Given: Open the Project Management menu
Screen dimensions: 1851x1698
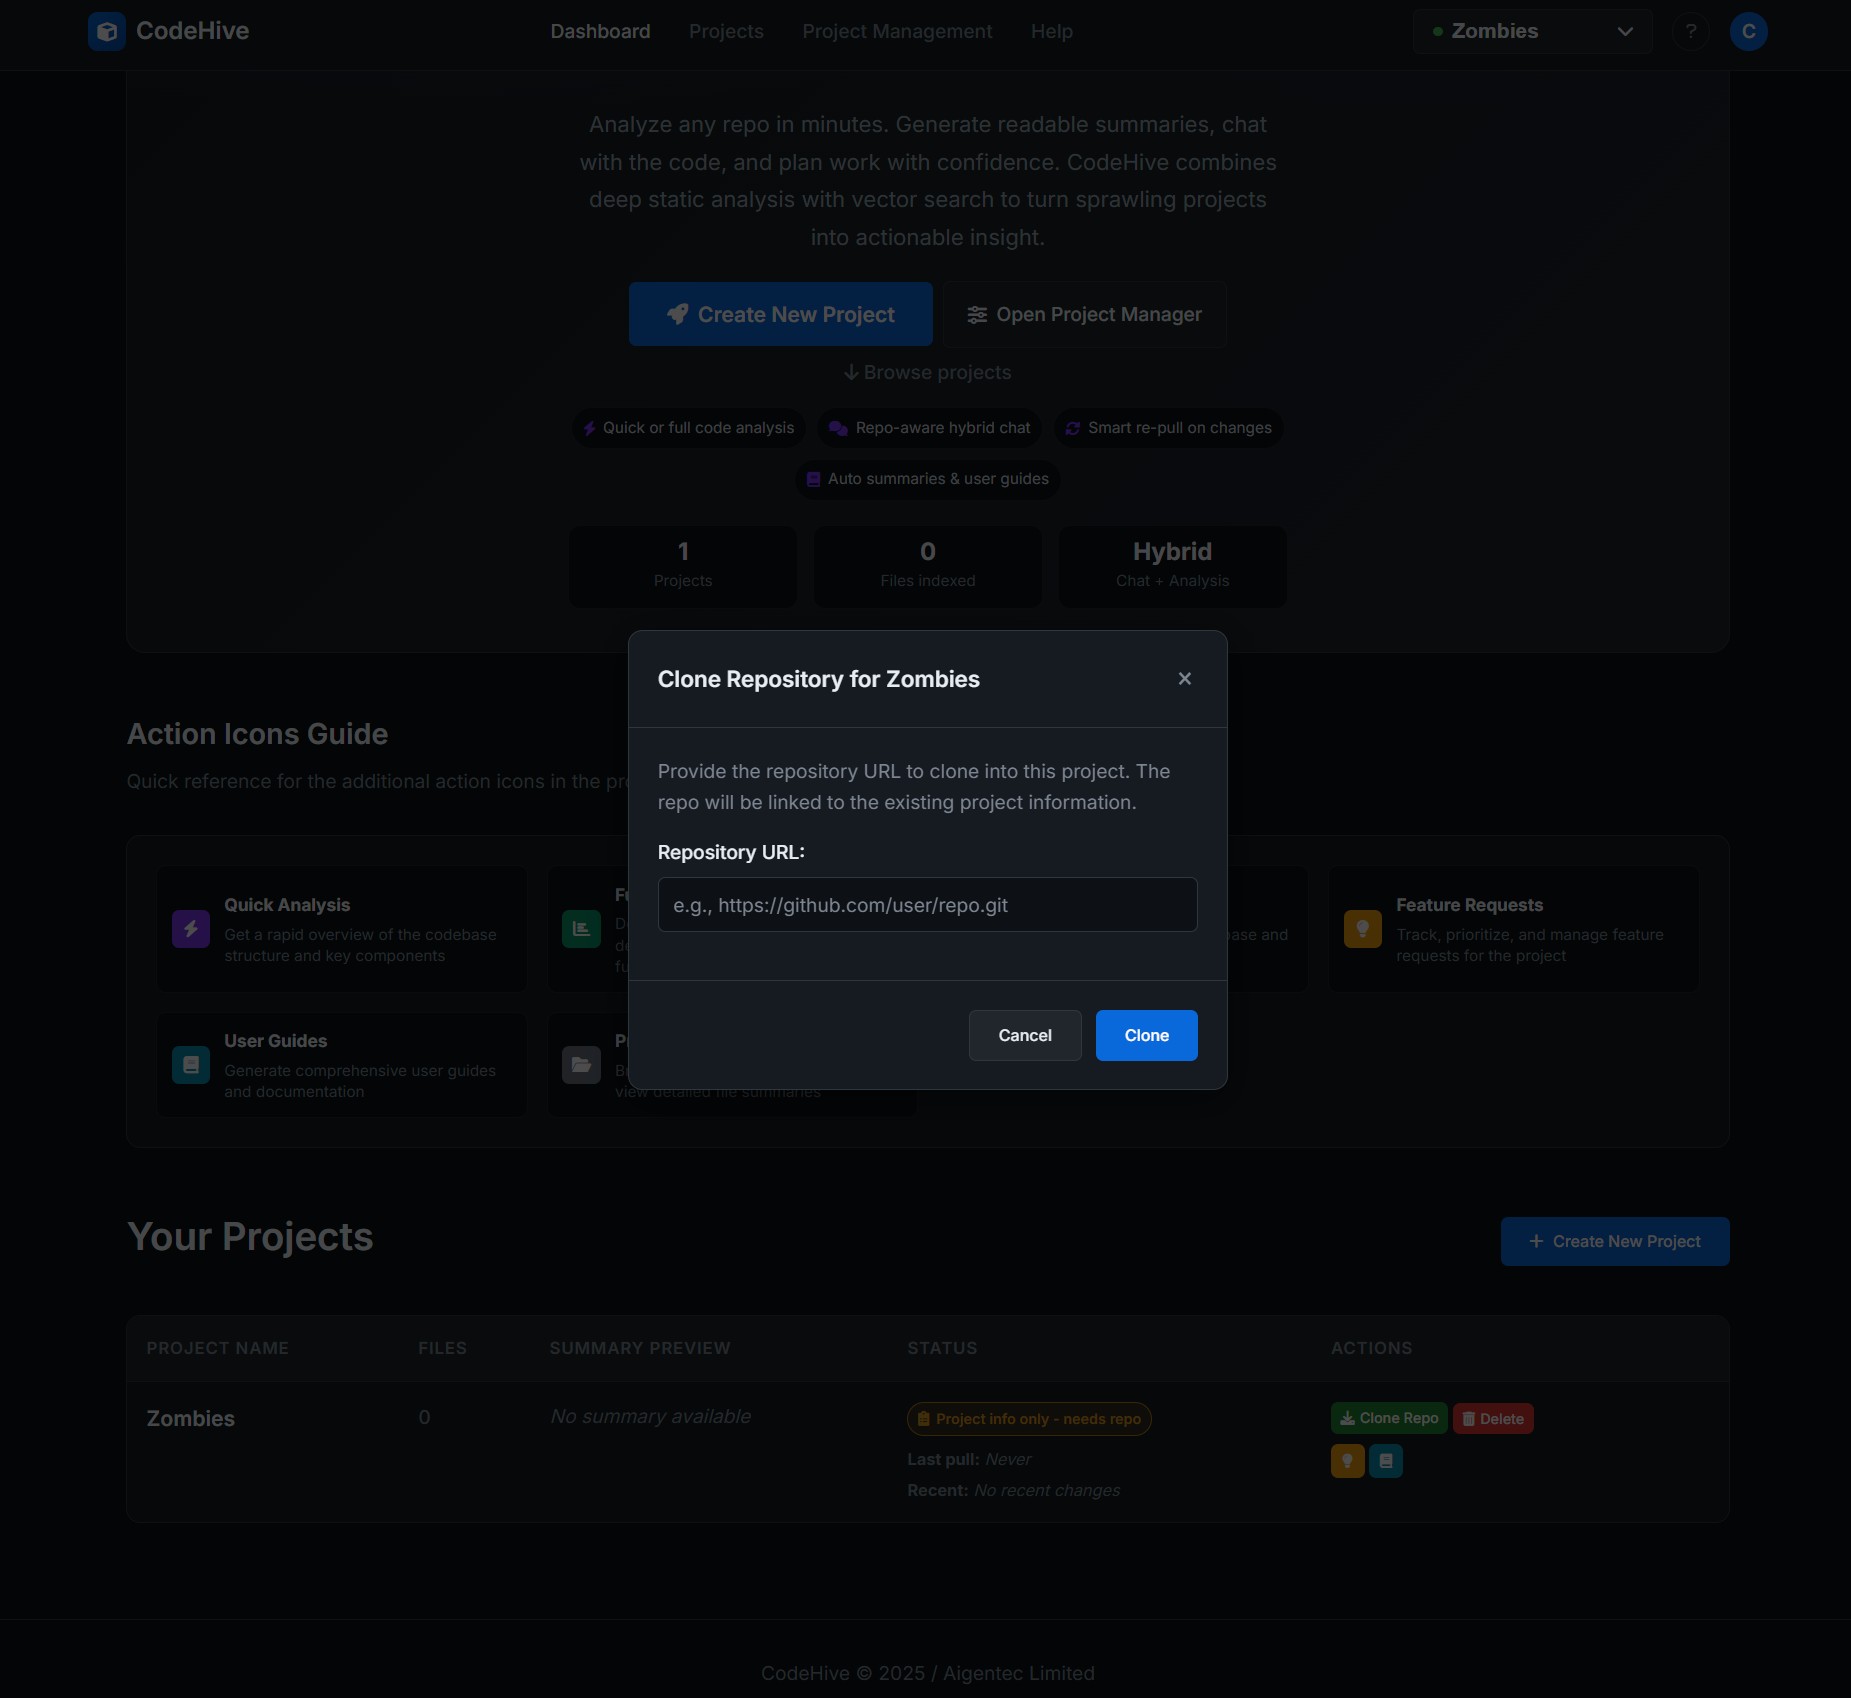Looking at the screenshot, I should [896, 31].
